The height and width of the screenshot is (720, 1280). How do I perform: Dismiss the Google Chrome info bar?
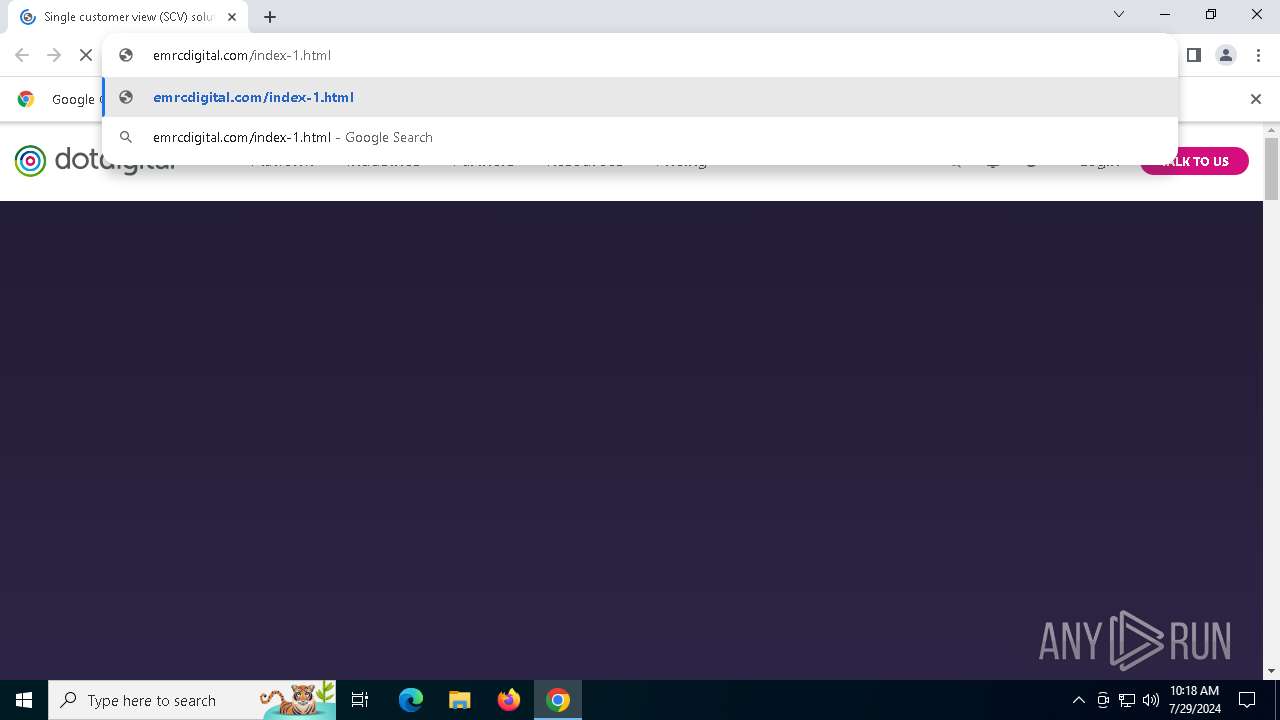tap(1256, 98)
